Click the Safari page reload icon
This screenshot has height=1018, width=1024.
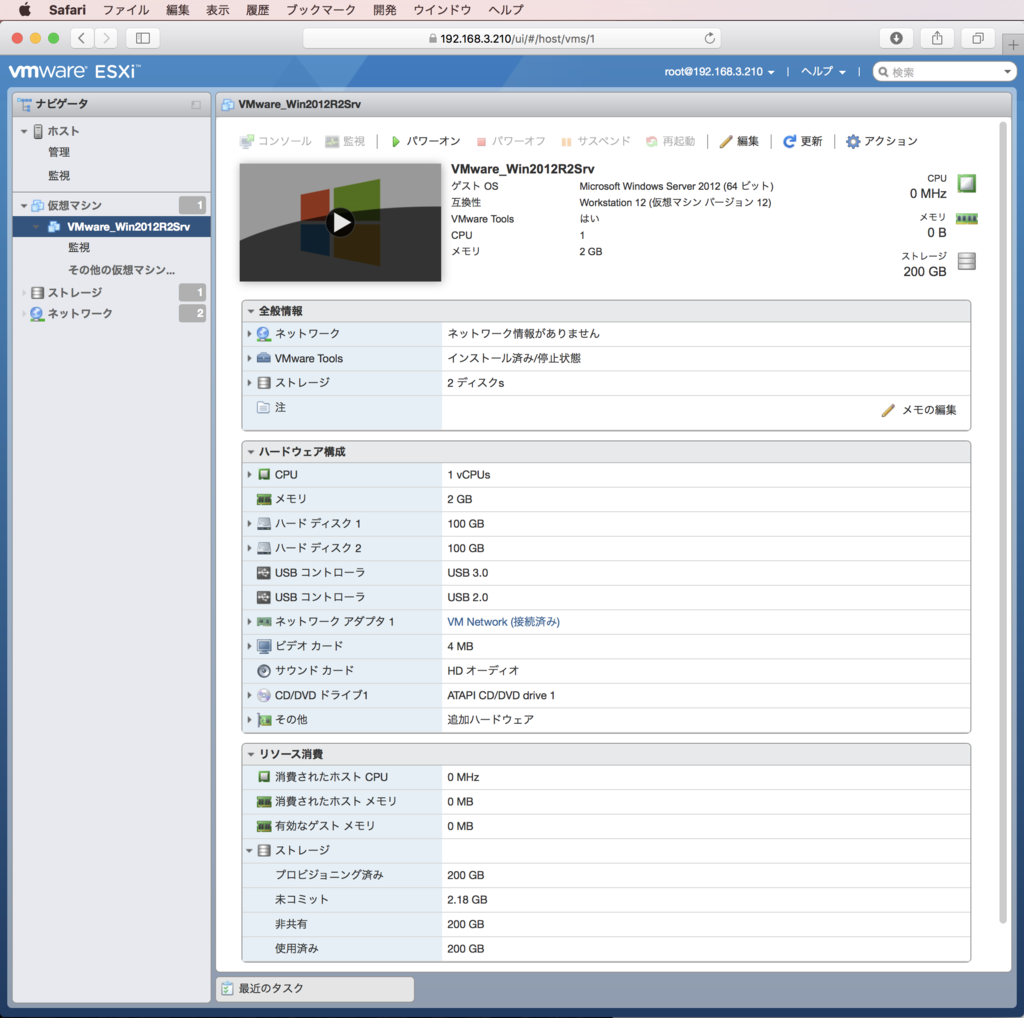pyautogui.click(x=709, y=39)
